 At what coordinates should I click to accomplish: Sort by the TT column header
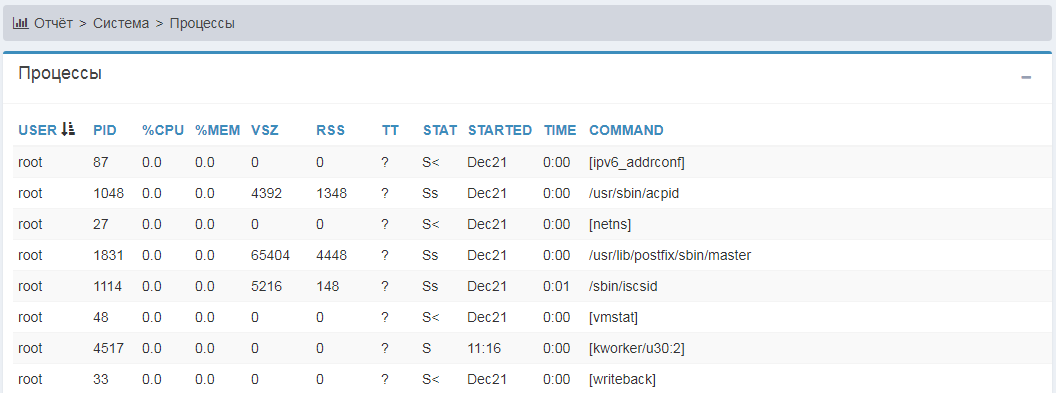click(x=390, y=130)
